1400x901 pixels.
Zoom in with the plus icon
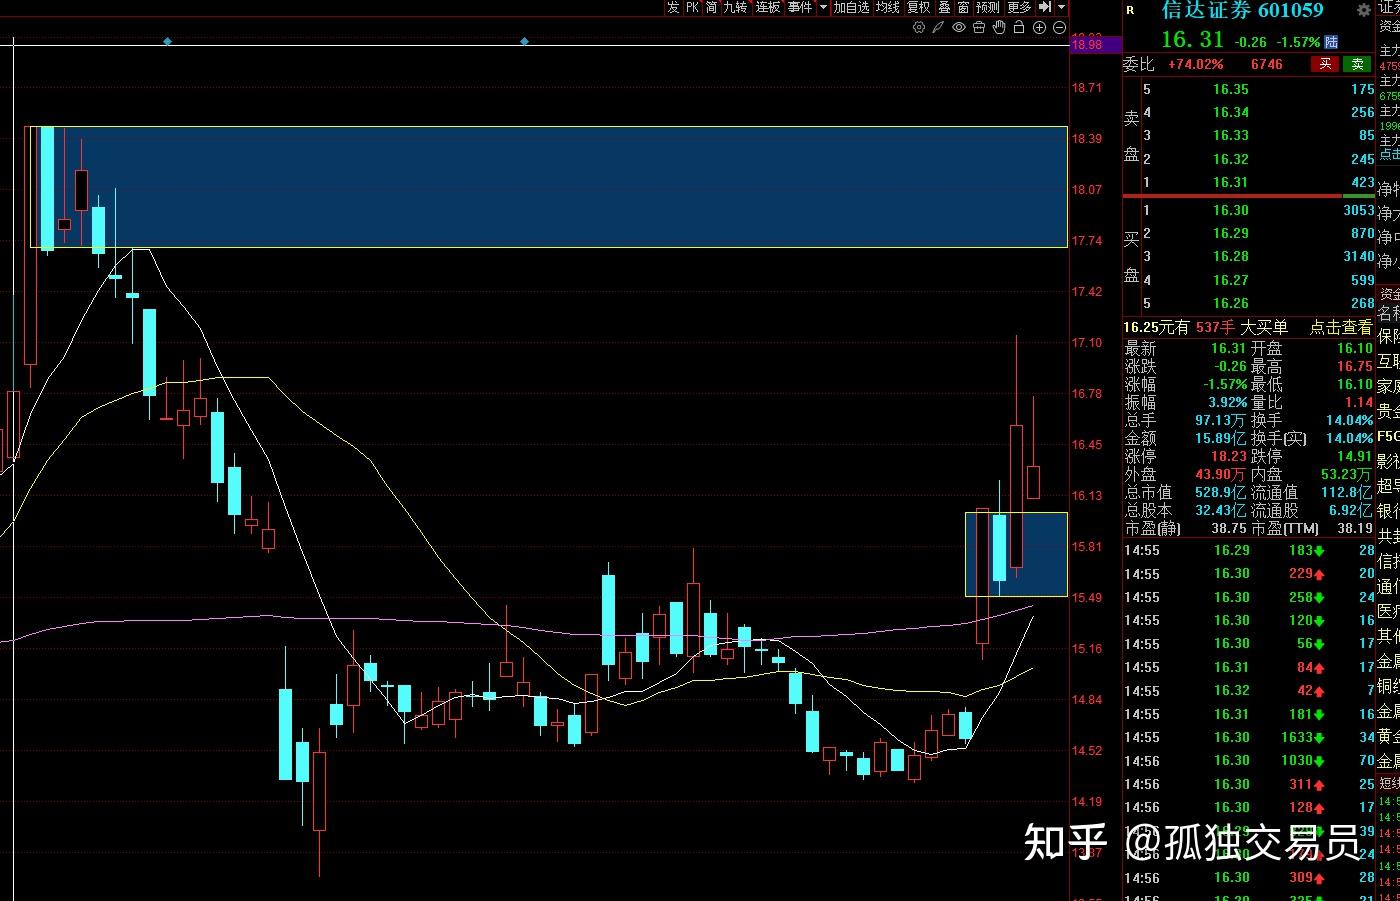point(1040,28)
